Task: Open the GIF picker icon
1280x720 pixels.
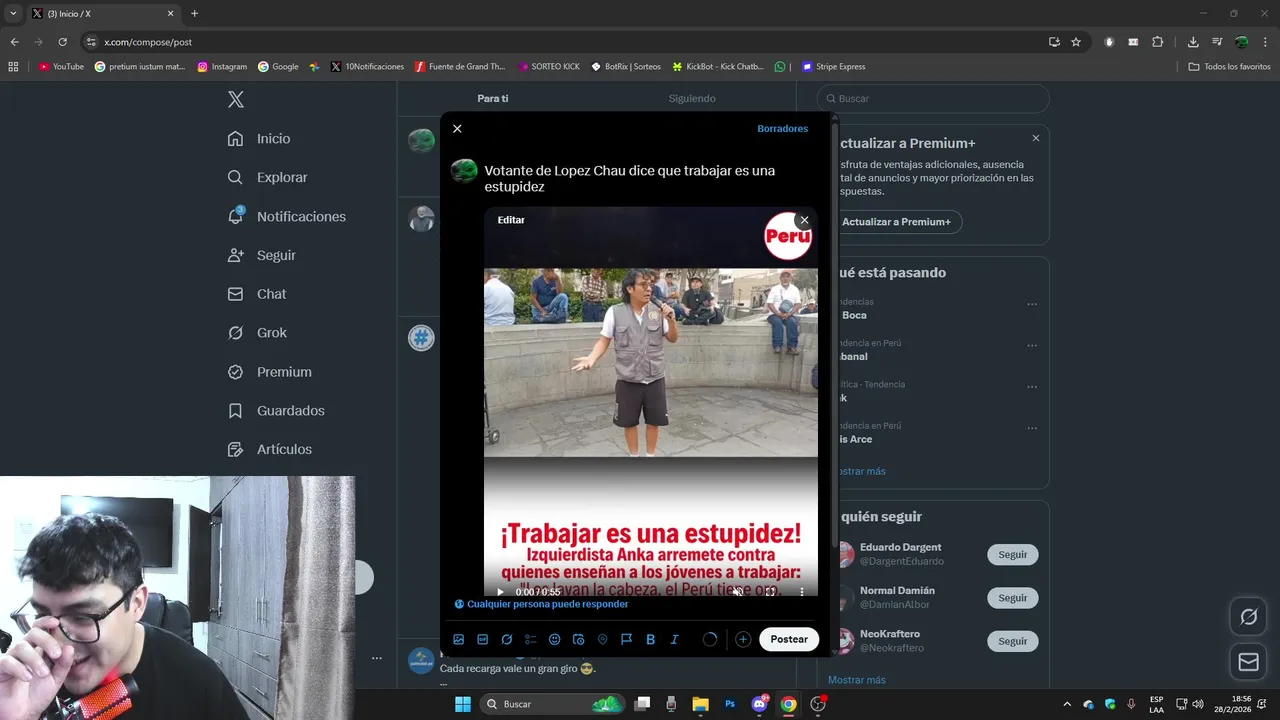Action: (x=483, y=639)
